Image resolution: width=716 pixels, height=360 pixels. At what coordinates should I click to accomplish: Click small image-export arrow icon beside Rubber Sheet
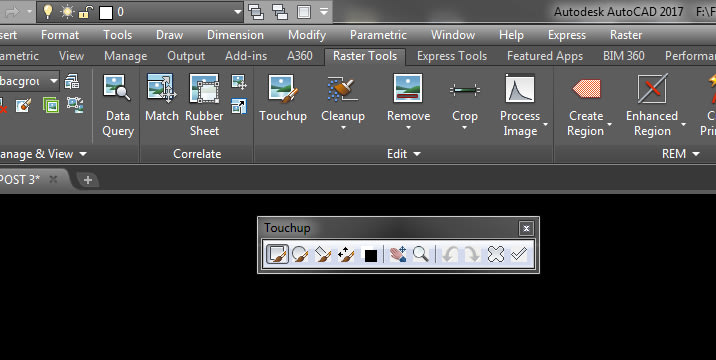(239, 106)
